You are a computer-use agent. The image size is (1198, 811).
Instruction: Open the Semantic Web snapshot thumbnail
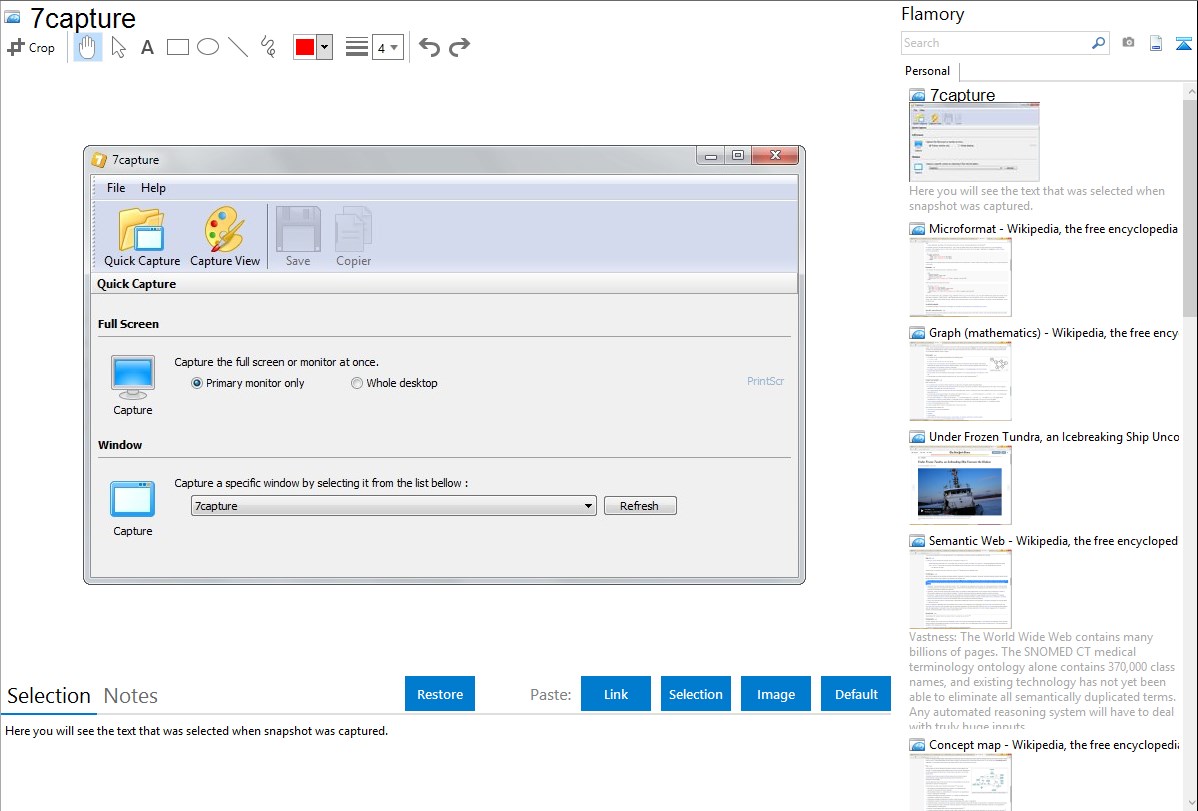(960, 589)
